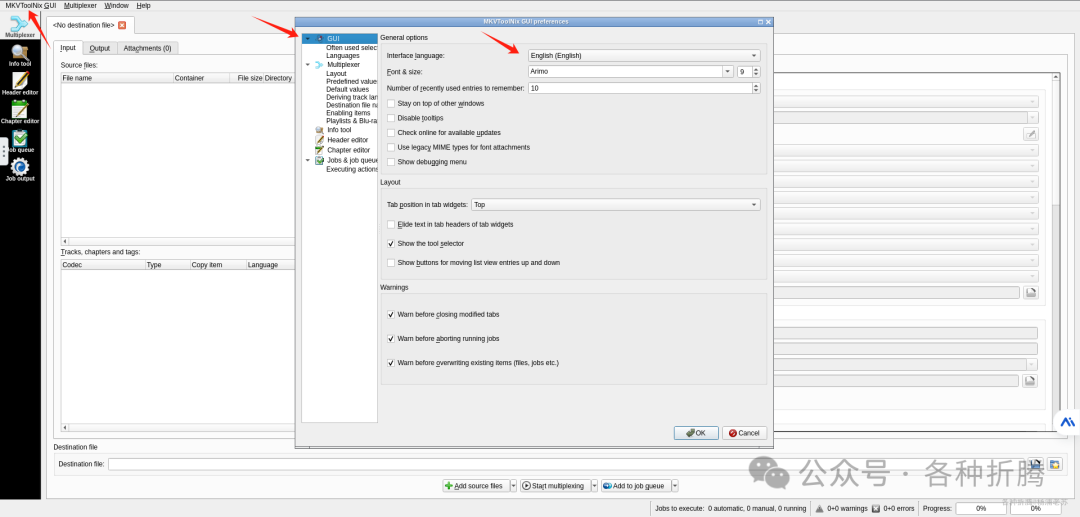This screenshot has height=517, width=1080.
Task: Click the recently used entries spinner arrows
Action: [x=756, y=88]
